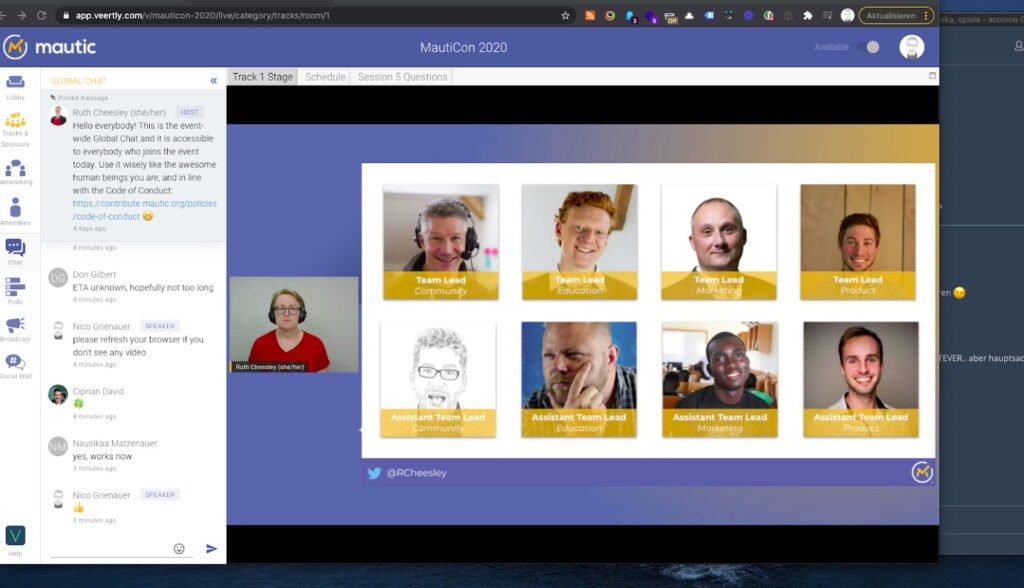
Task: Open the RSS feed extension
Action: coord(590,15)
